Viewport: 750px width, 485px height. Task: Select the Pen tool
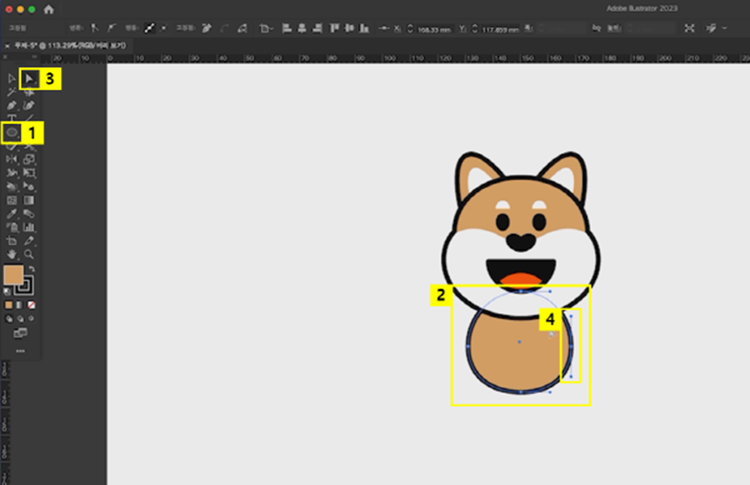12,105
